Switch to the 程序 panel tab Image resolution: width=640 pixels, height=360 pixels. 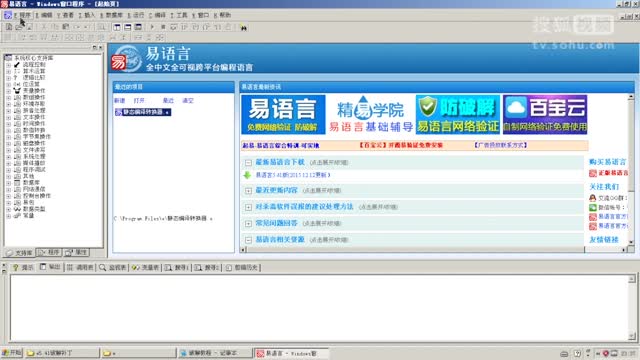coord(49,253)
